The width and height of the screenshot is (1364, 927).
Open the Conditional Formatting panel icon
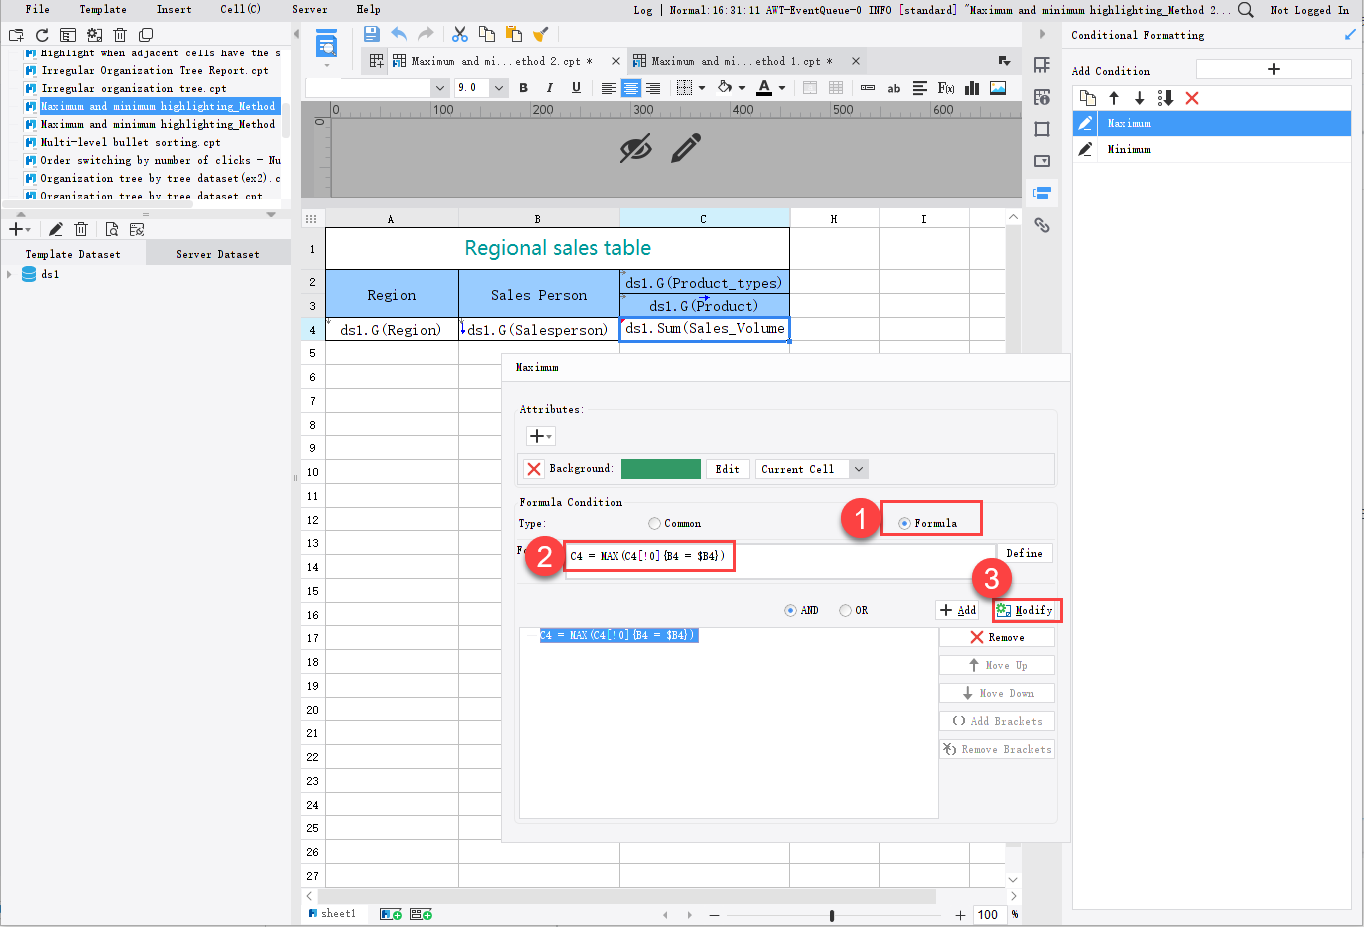(1042, 193)
